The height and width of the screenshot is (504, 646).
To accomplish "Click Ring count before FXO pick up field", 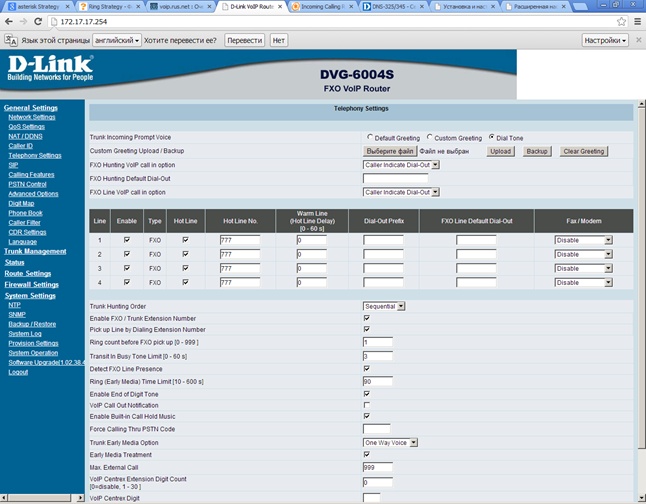I will [378, 342].
